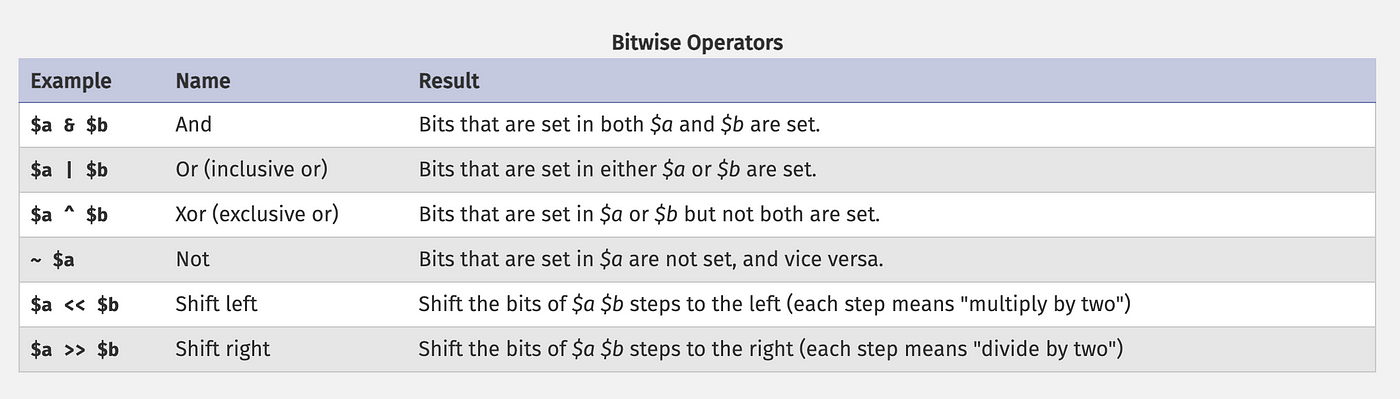Select the Example column header

(71, 81)
